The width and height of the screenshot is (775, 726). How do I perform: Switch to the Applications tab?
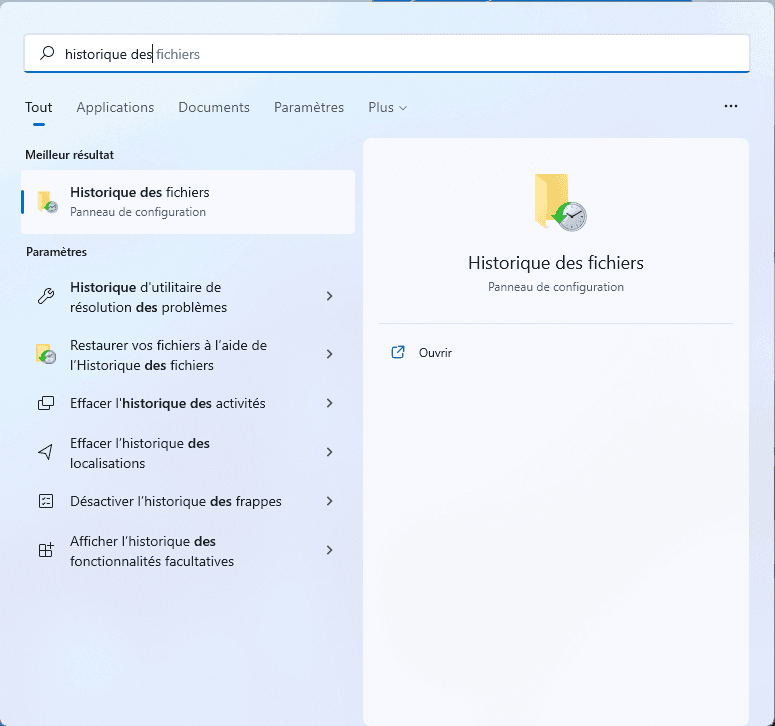[115, 108]
